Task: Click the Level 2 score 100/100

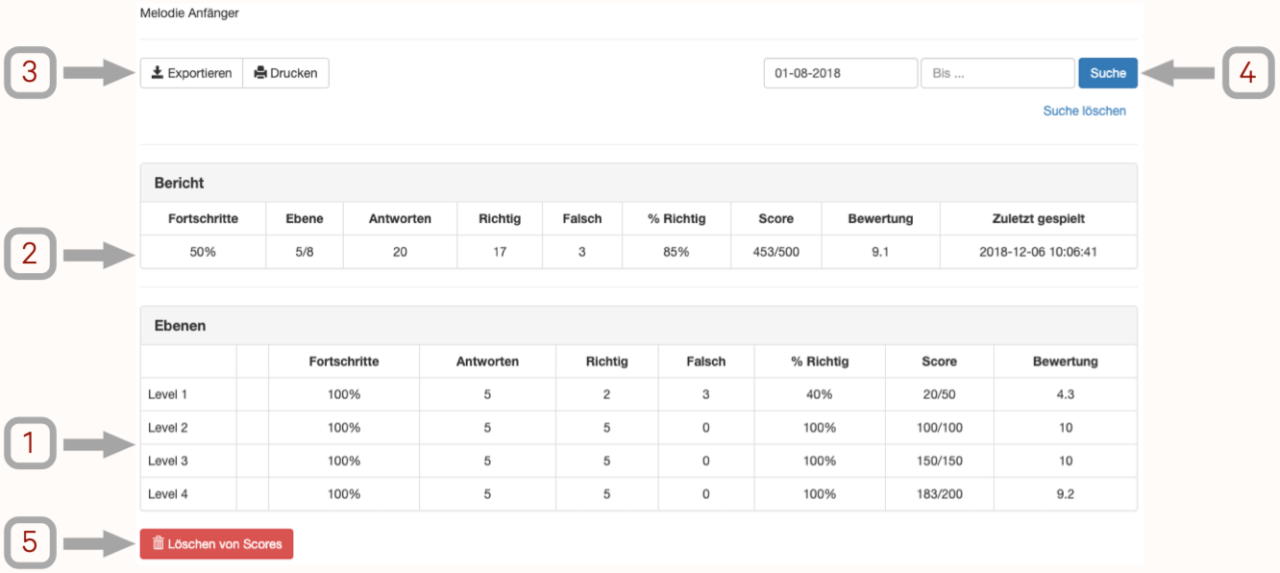Action: pos(939,428)
